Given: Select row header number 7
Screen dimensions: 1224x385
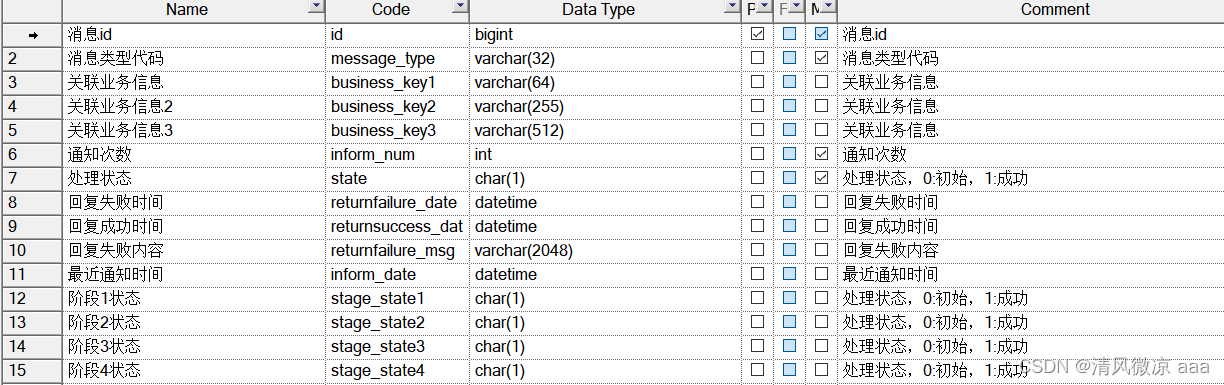Looking at the screenshot, I should tap(32, 178).
